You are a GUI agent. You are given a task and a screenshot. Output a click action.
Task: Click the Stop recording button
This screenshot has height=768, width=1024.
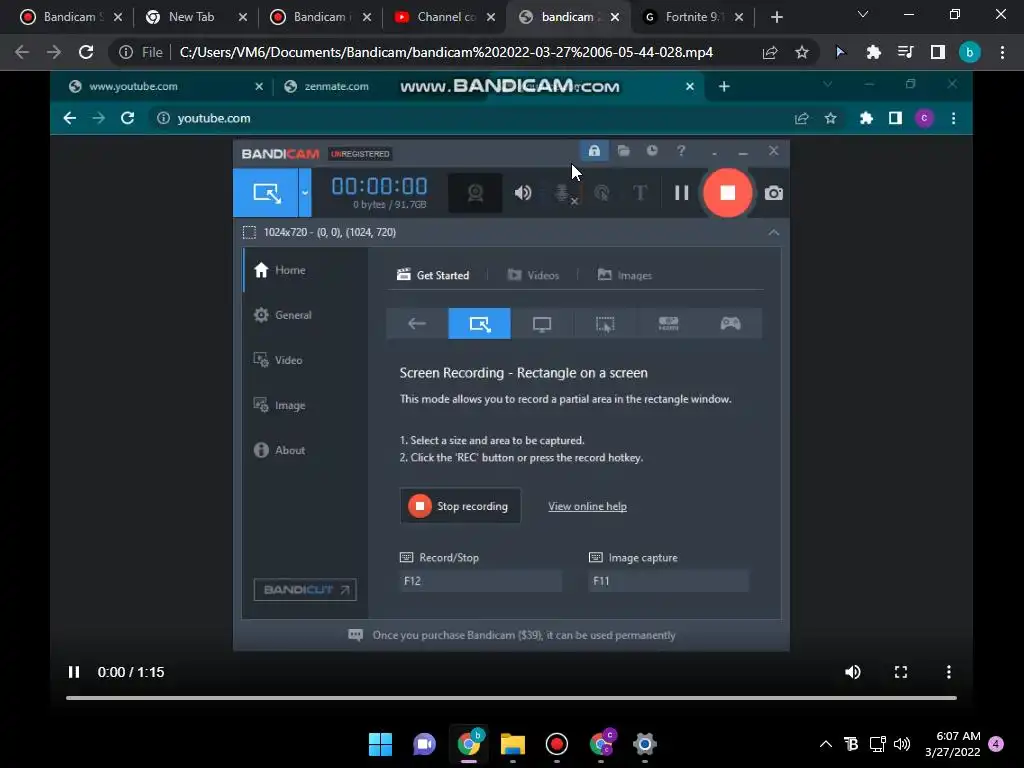click(x=460, y=506)
